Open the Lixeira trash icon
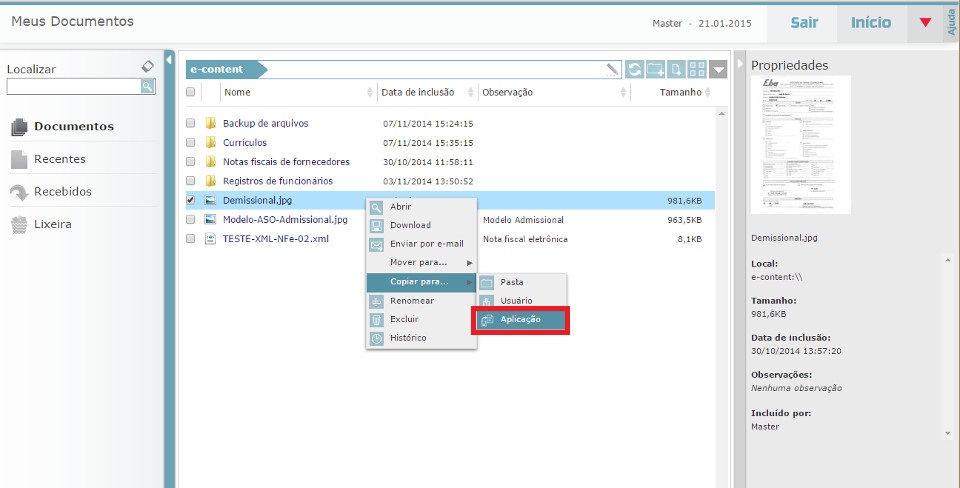This screenshot has height=488, width=960. (18, 225)
